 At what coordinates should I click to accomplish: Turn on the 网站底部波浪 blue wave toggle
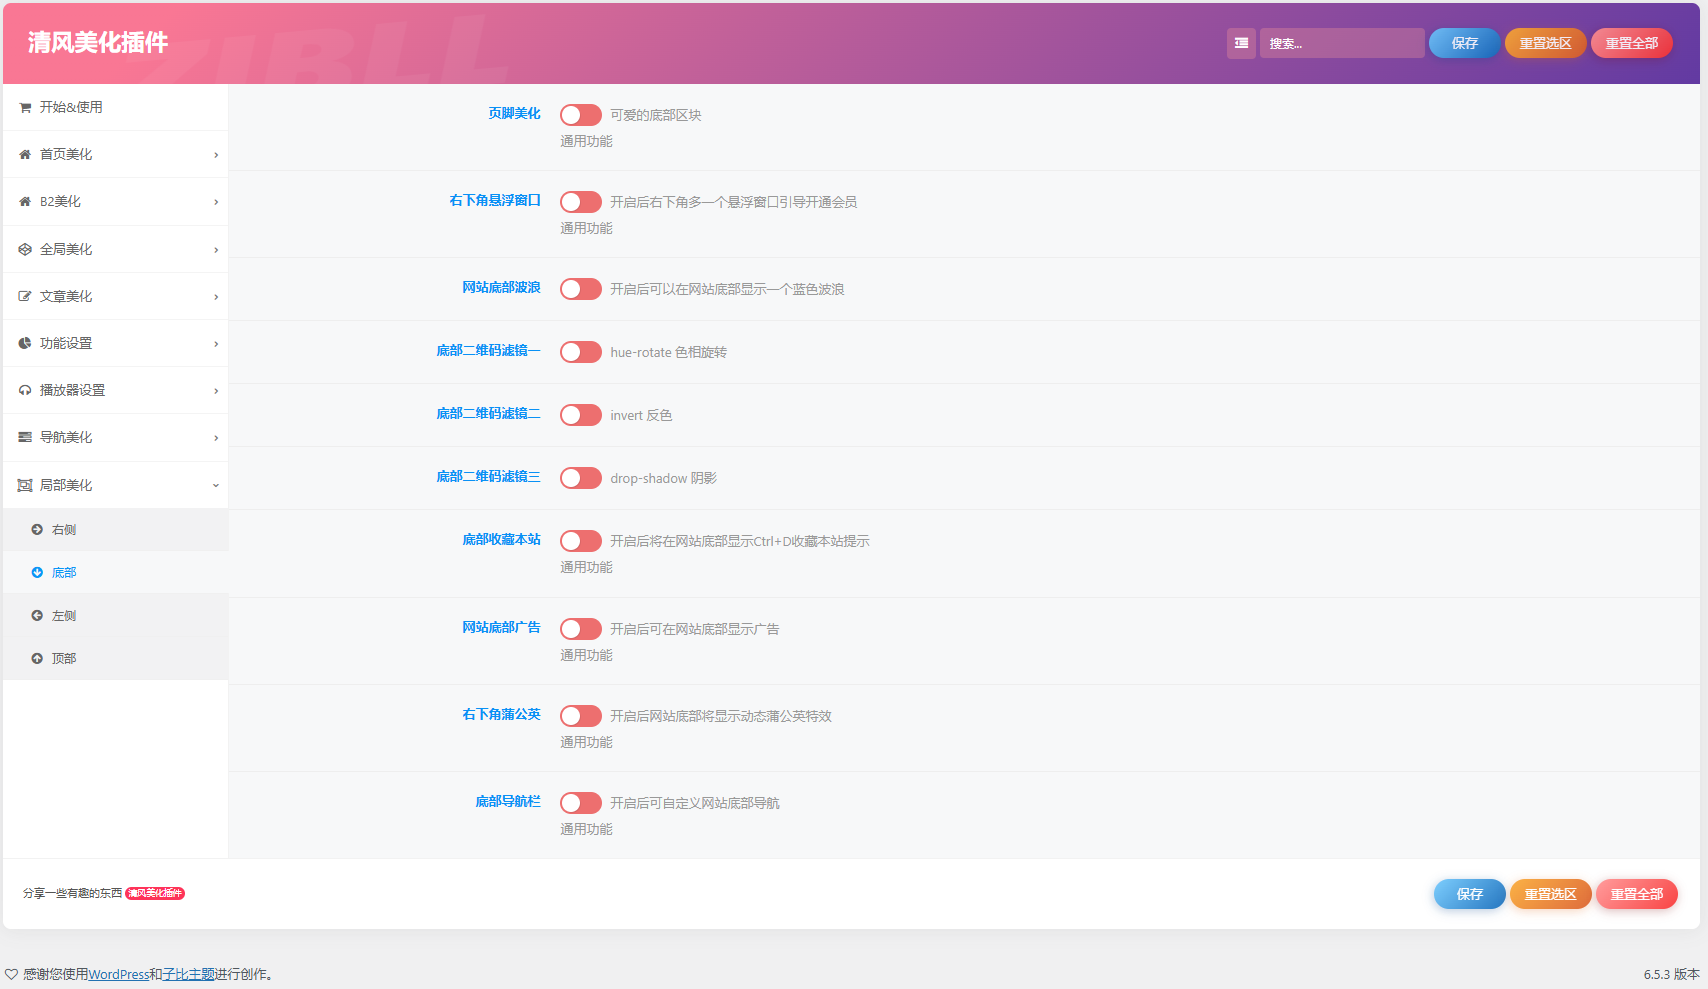click(x=580, y=289)
